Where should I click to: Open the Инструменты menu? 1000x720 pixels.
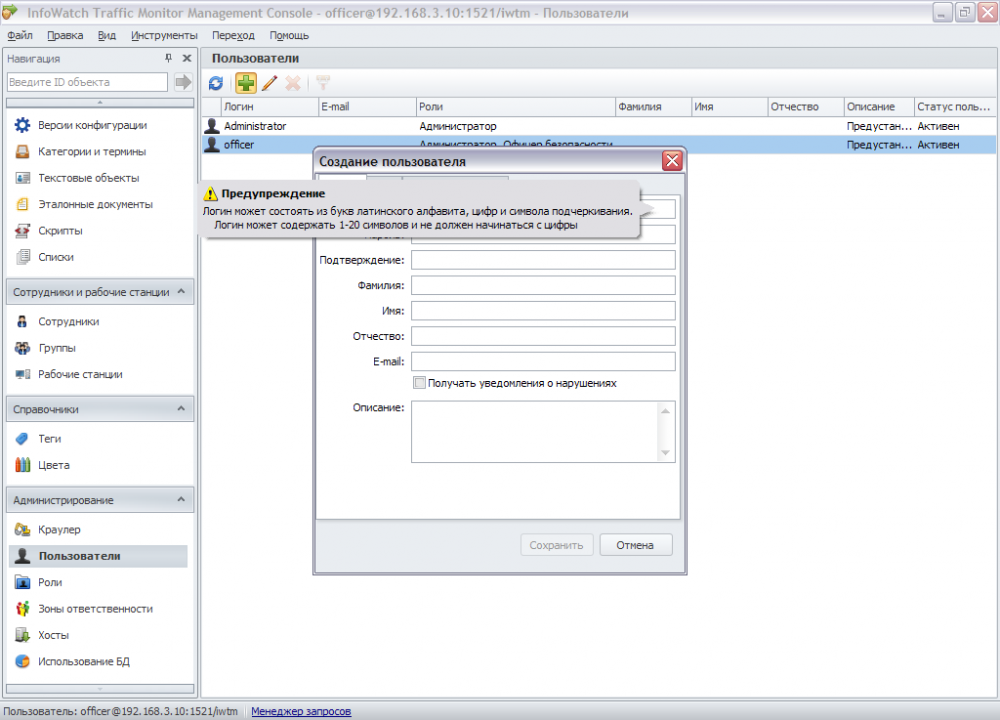pyautogui.click(x=164, y=35)
